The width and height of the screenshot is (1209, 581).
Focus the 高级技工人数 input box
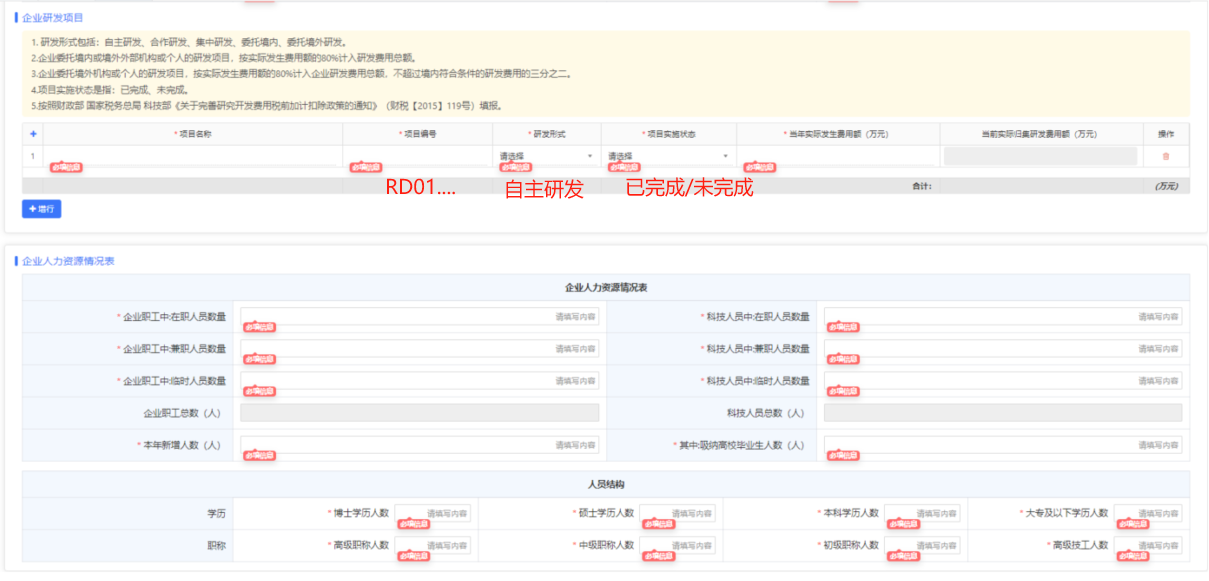pyautogui.click(x=1147, y=545)
